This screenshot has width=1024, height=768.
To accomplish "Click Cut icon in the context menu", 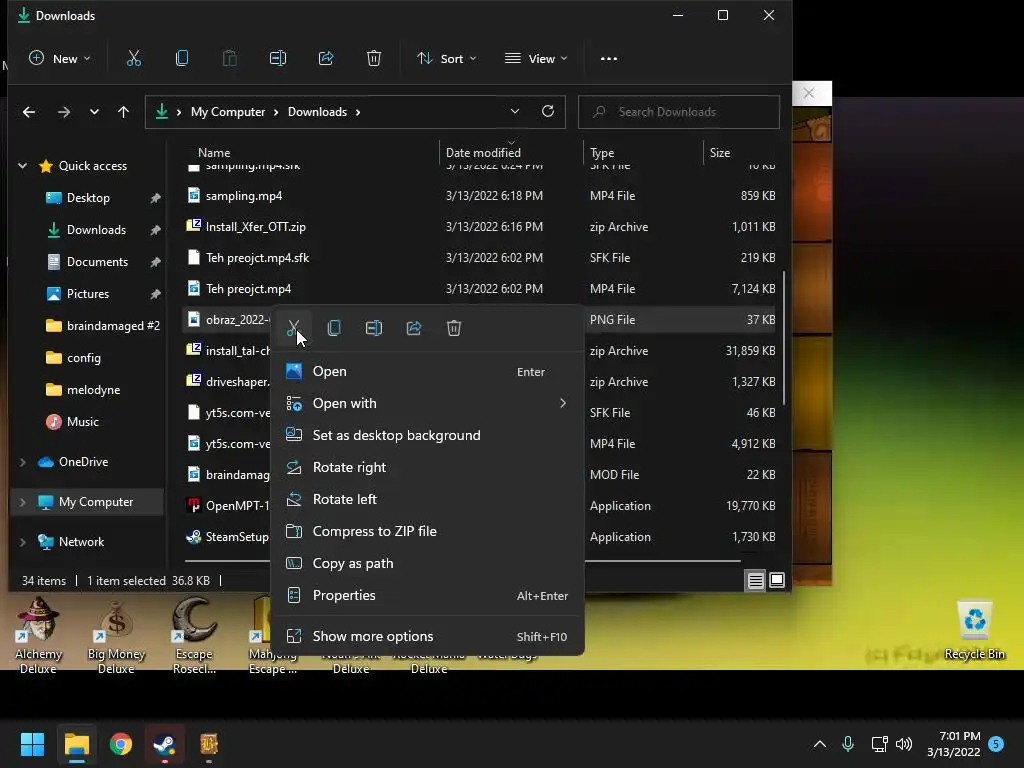I will [293, 328].
